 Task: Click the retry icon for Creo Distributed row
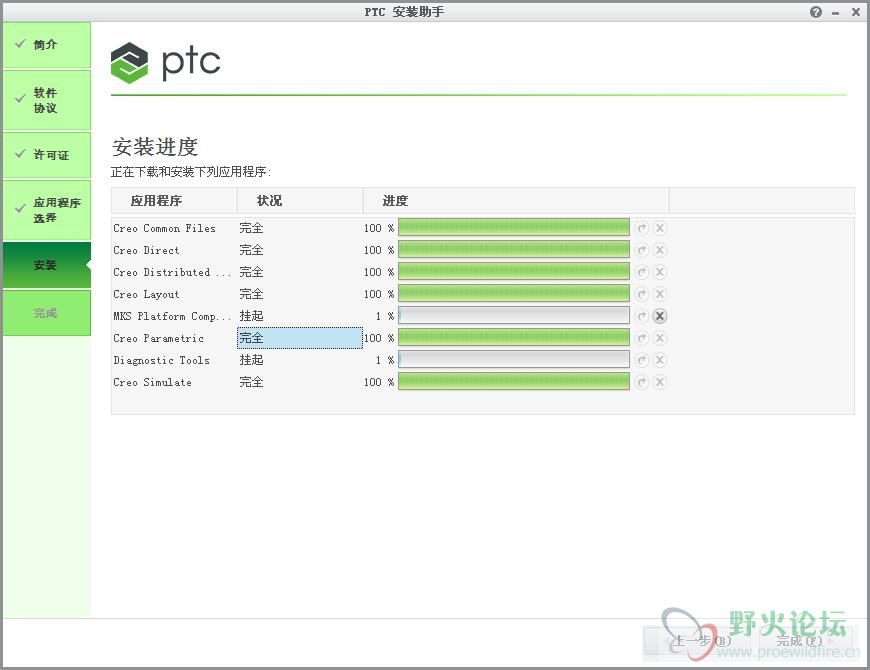click(642, 272)
